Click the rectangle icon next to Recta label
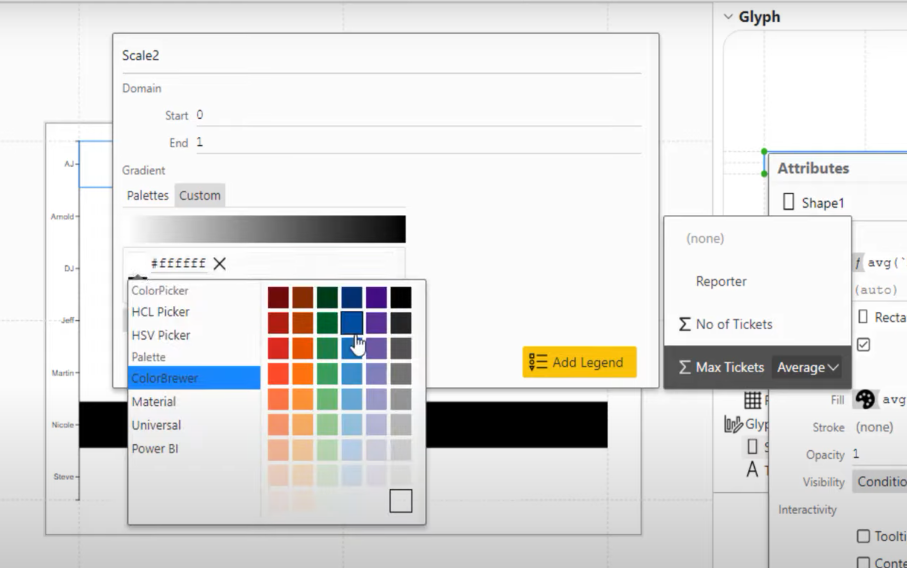Viewport: 907px width, 568px height. pyautogui.click(x=863, y=317)
